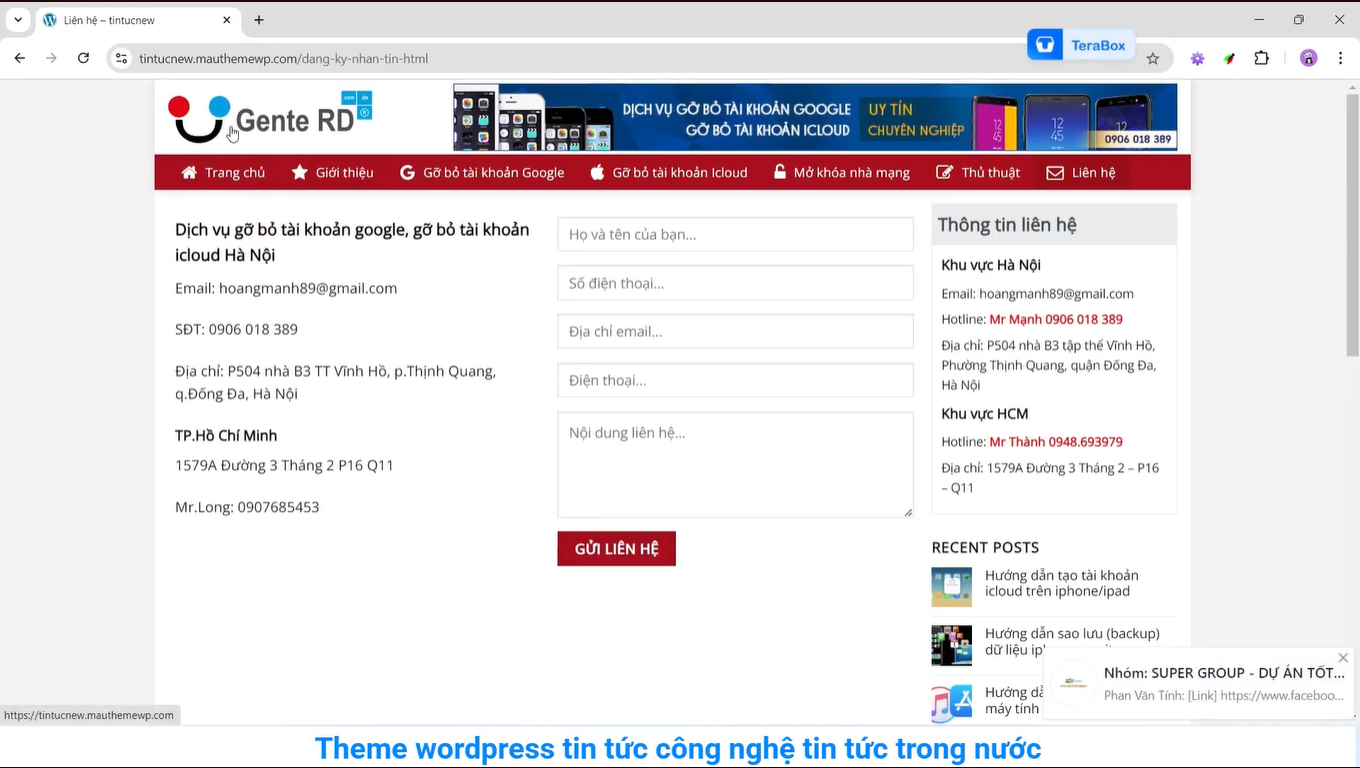Image resolution: width=1360 pixels, height=768 pixels.
Task: Focus the Số điện thoại field
Action: (735, 283)
